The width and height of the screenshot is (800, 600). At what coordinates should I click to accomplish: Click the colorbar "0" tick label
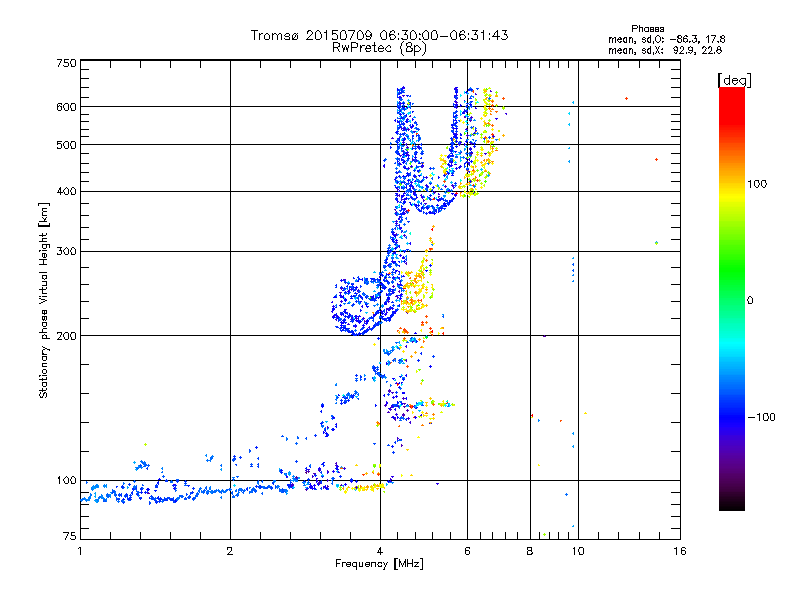pyautogui.click(x=750, y=300)
